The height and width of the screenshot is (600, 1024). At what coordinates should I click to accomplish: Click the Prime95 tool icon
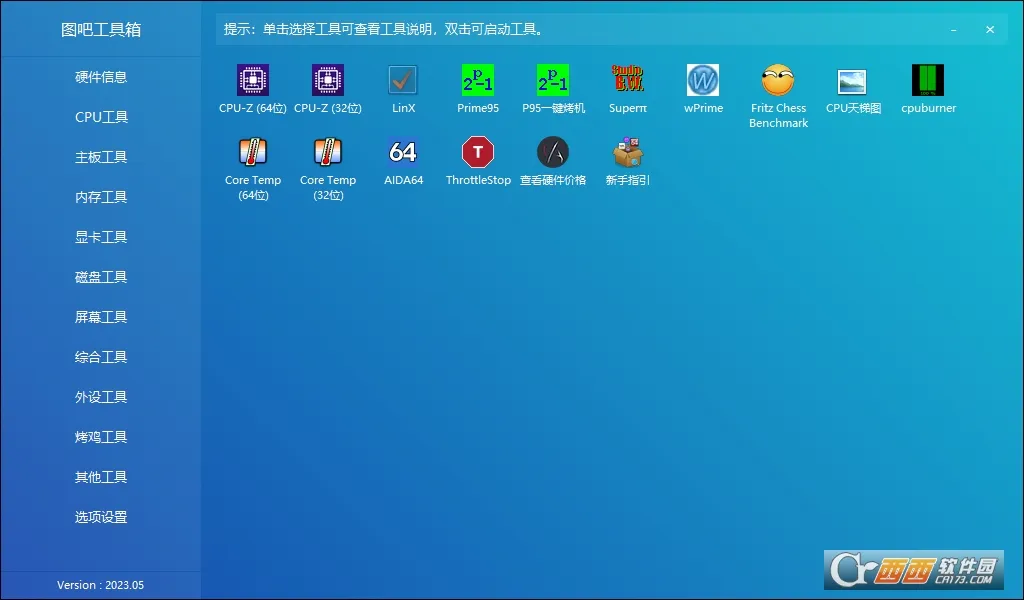click(x=478, y=80)
